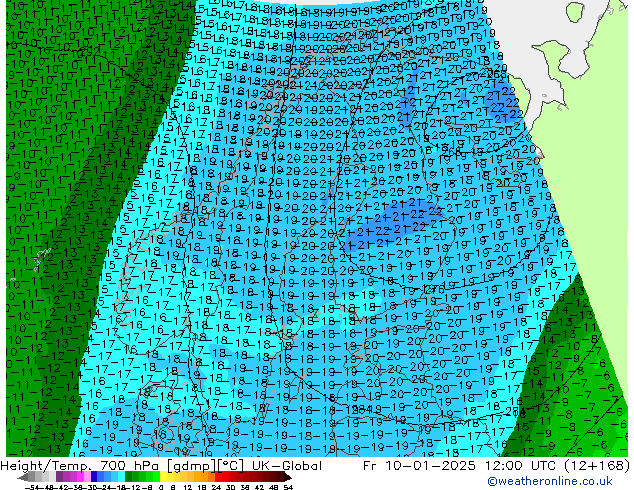634x490 pixels.
Task: Click the '[gdmp]' unit label
Action: point(191,466)
